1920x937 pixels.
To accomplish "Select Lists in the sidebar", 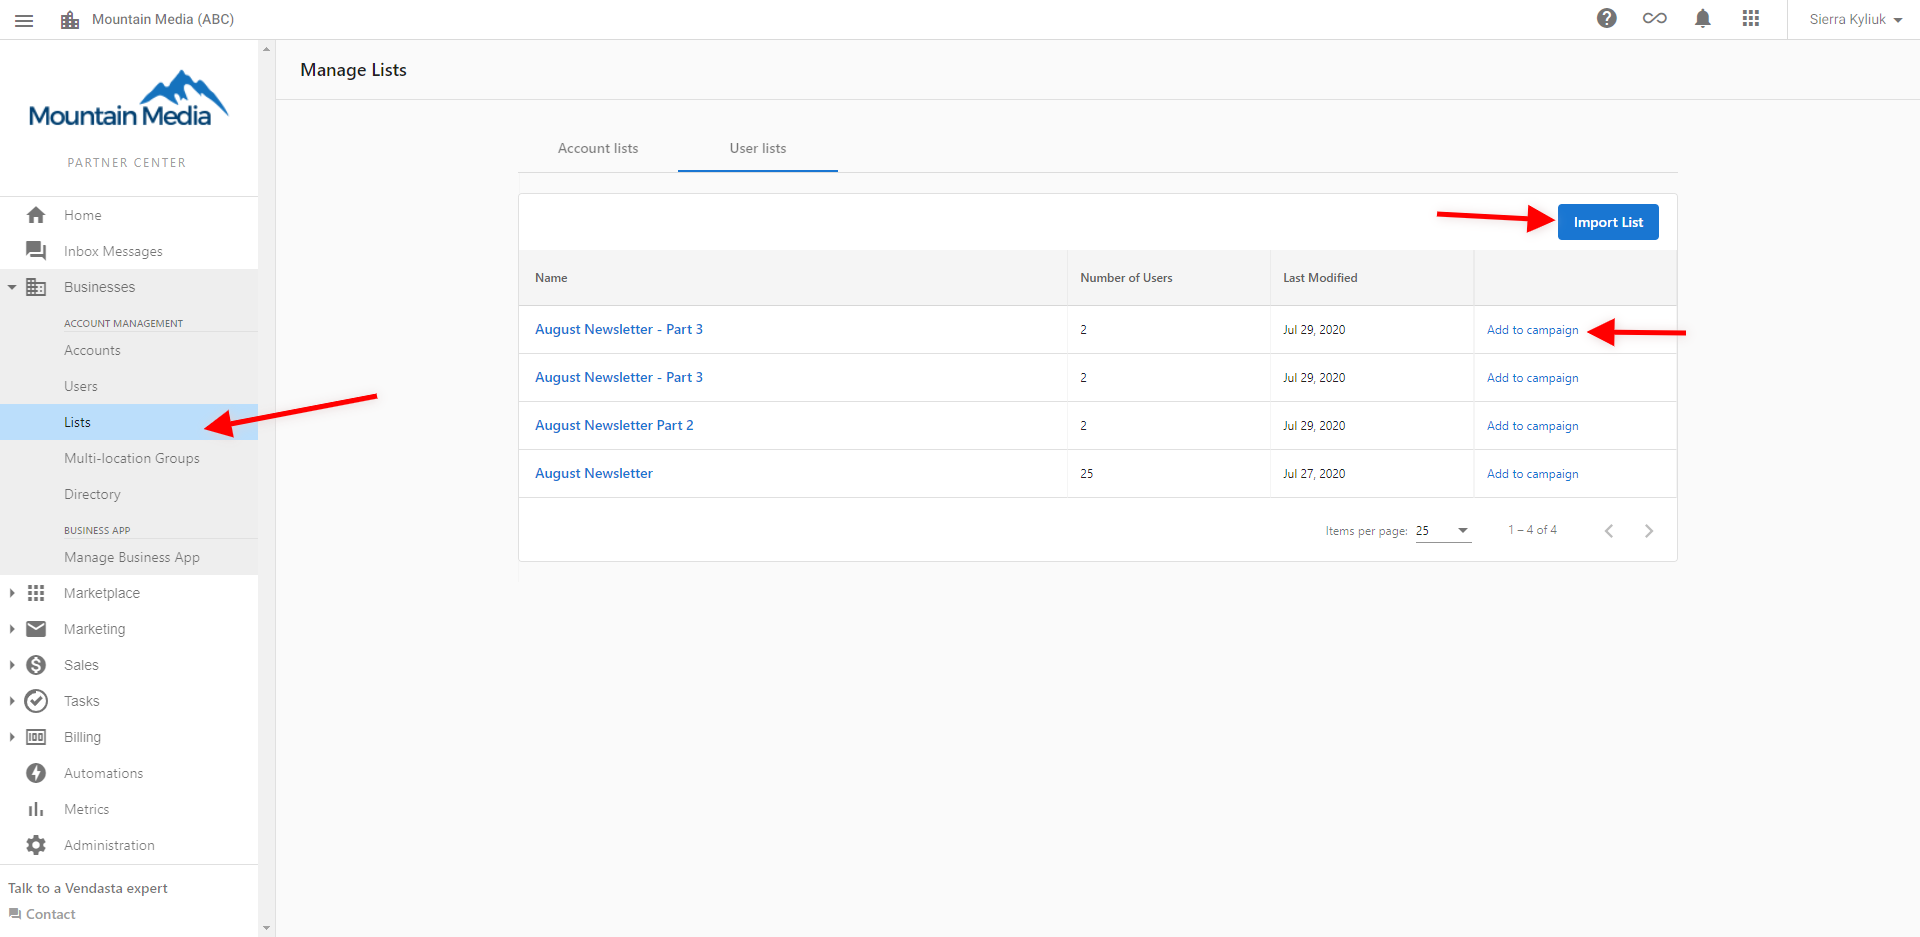I will point(129,422).
